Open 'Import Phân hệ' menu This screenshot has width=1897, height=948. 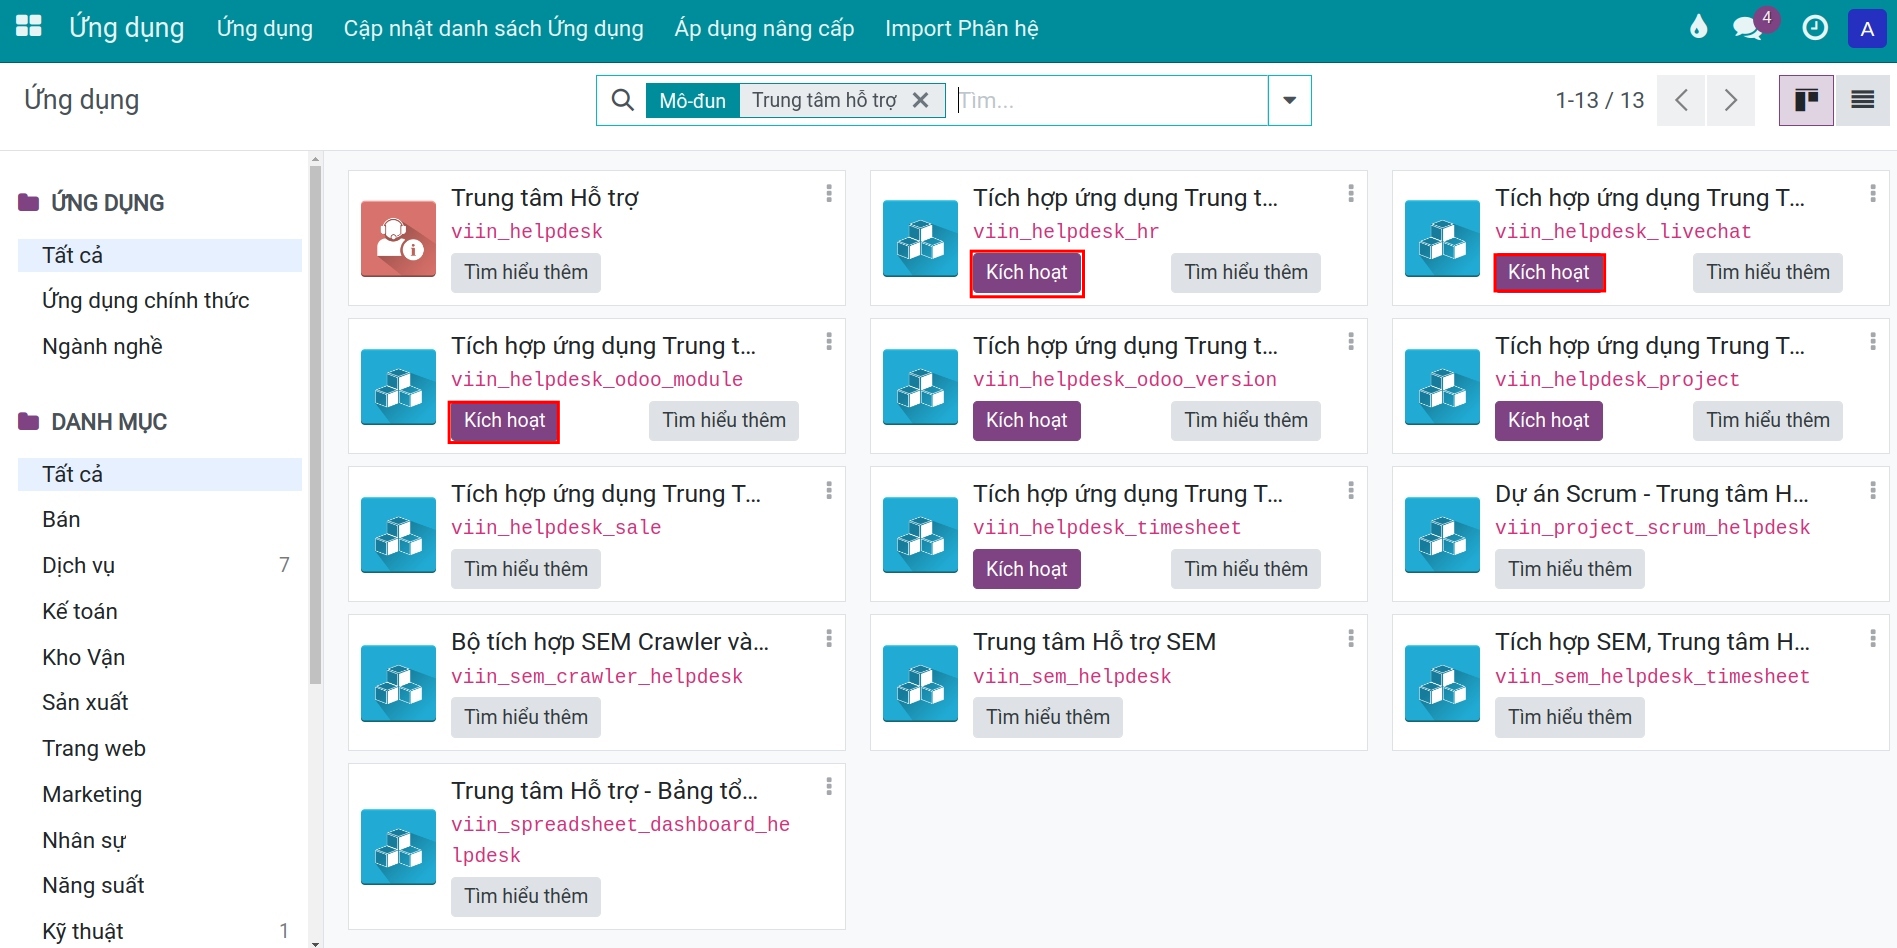point(962,28)
